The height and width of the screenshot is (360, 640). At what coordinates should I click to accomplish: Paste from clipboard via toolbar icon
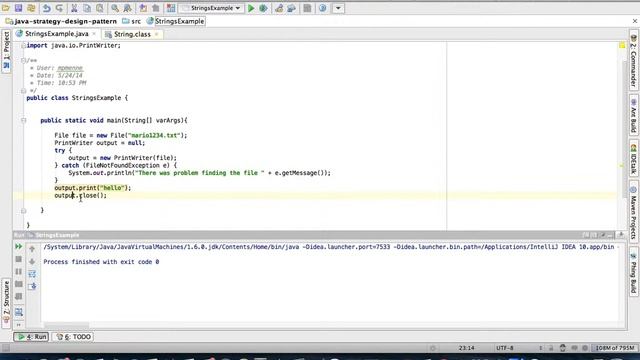click(100, 8)
